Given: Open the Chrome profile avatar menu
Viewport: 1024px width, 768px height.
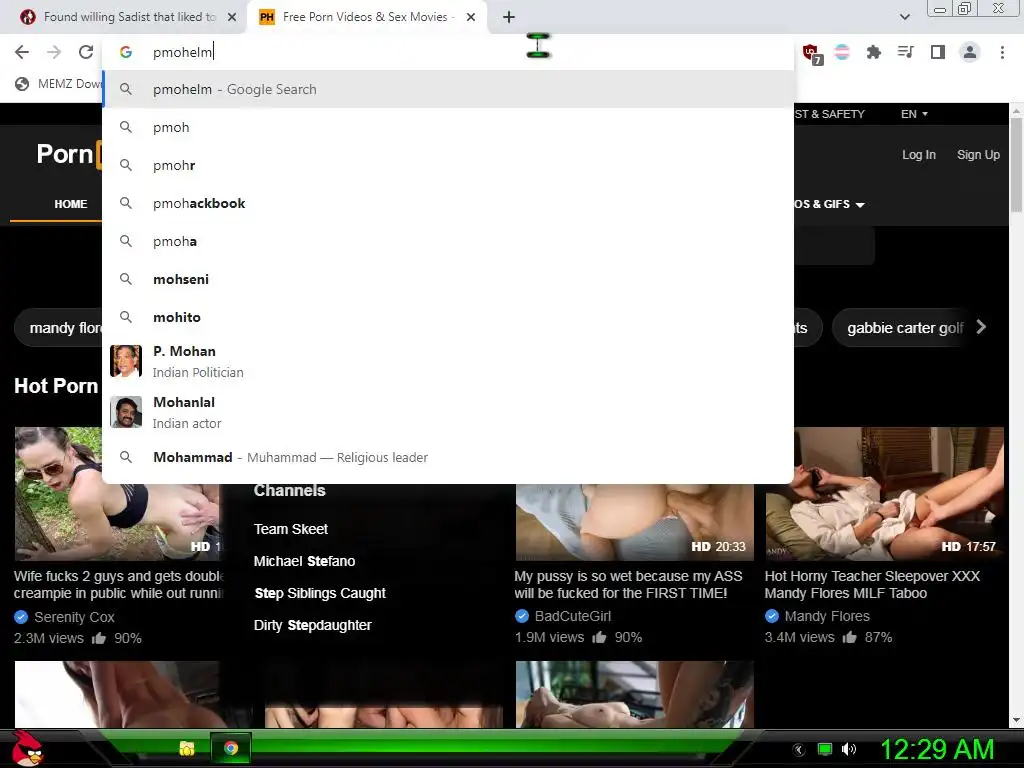Looking at the screenshot, I should coord(970,52).
